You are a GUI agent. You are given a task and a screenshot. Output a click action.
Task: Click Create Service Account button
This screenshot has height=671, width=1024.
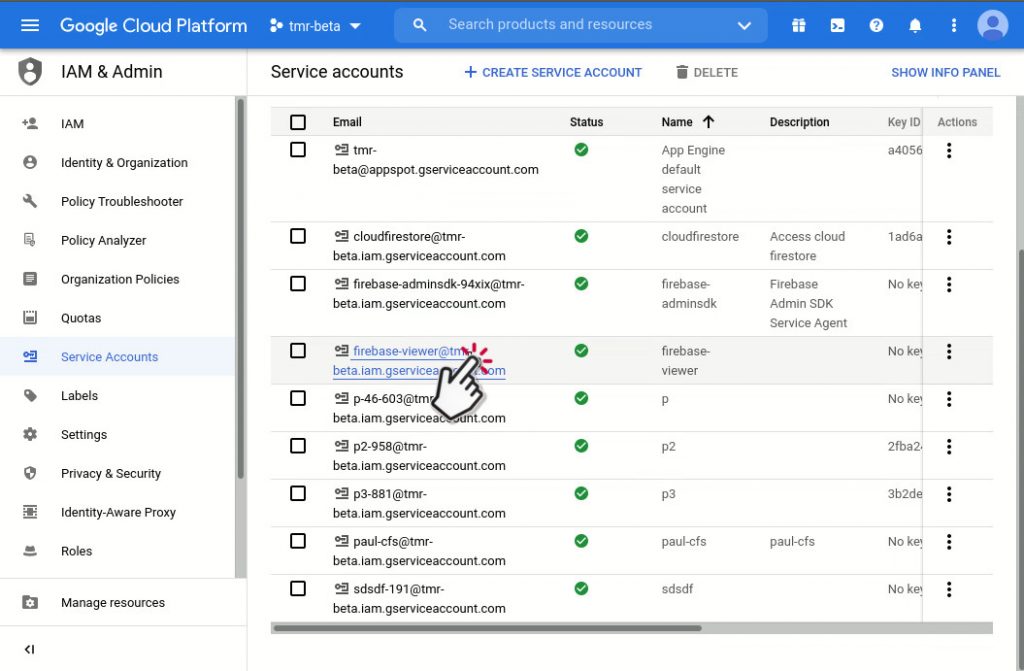553,73
